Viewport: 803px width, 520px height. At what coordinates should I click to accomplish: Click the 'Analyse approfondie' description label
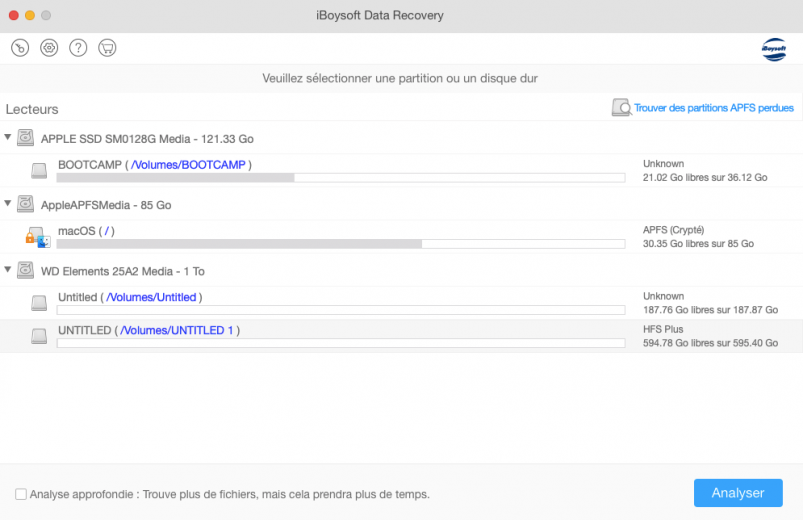tap(229, 494)
